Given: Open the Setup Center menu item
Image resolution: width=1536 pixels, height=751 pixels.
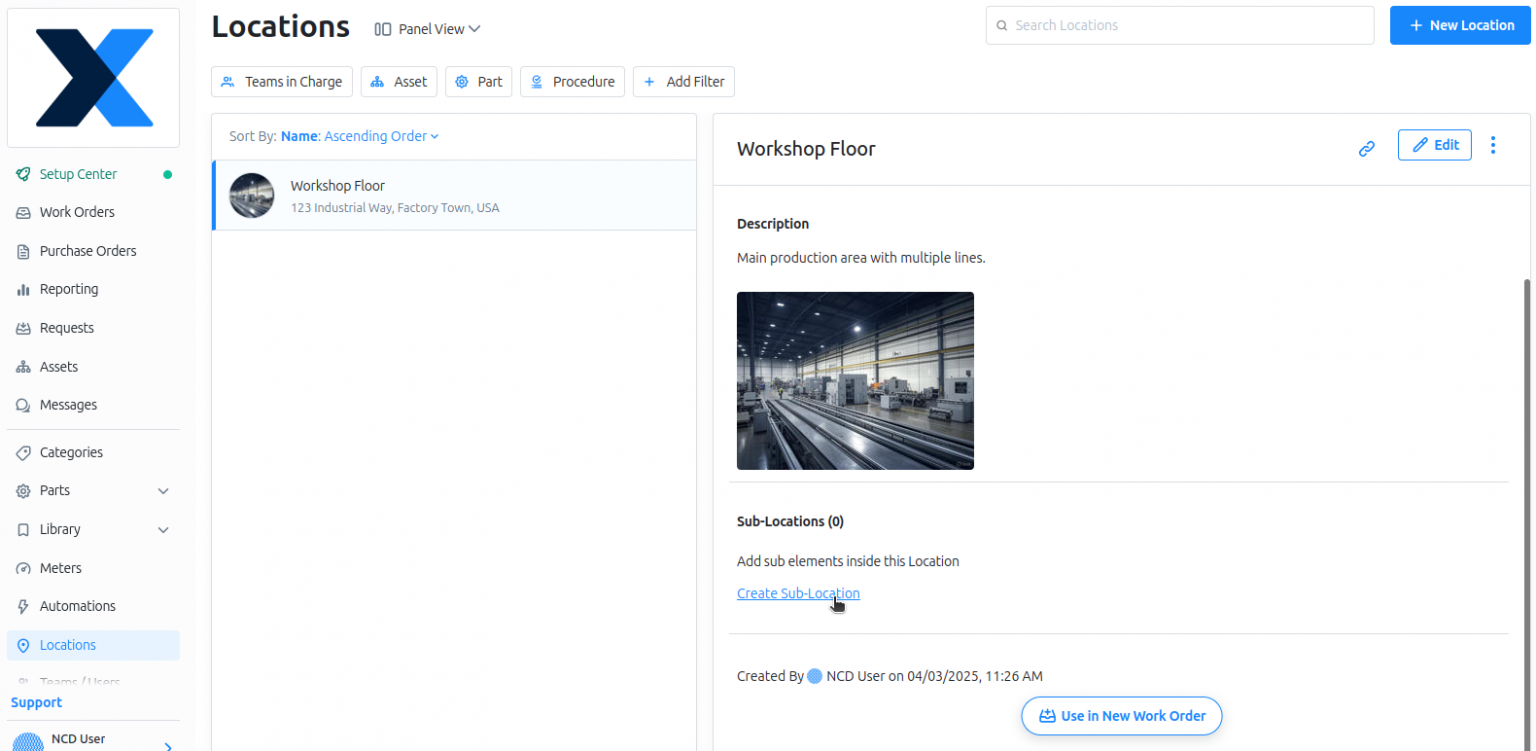Looking at the screenshot, I should click(78, 174).
